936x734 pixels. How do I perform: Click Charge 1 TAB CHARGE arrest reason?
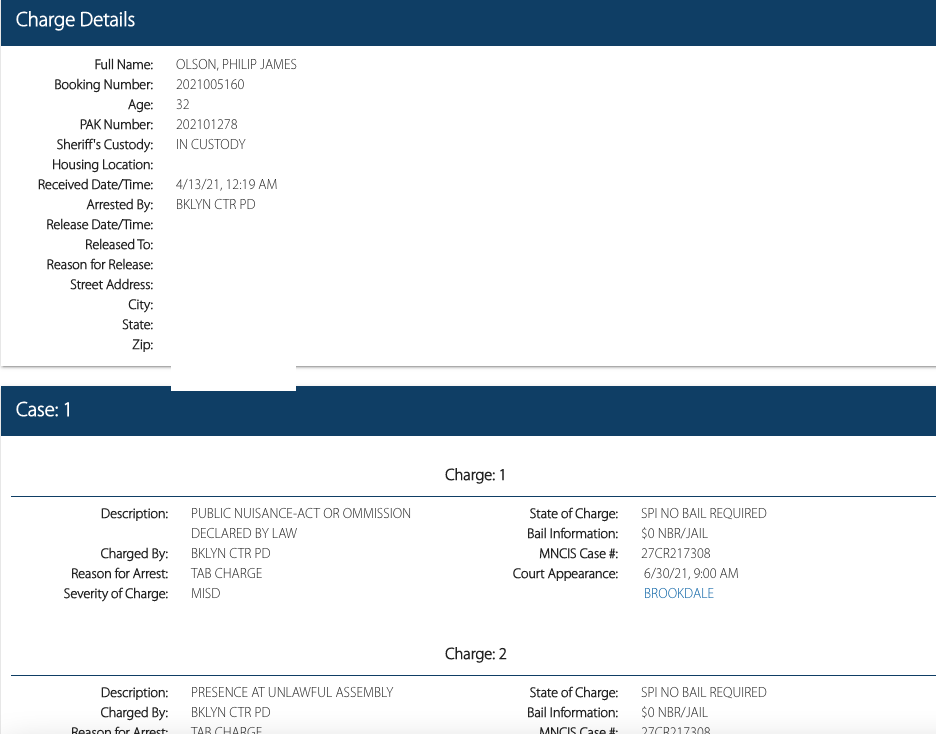pyautogui.click(x=226, y=573)
